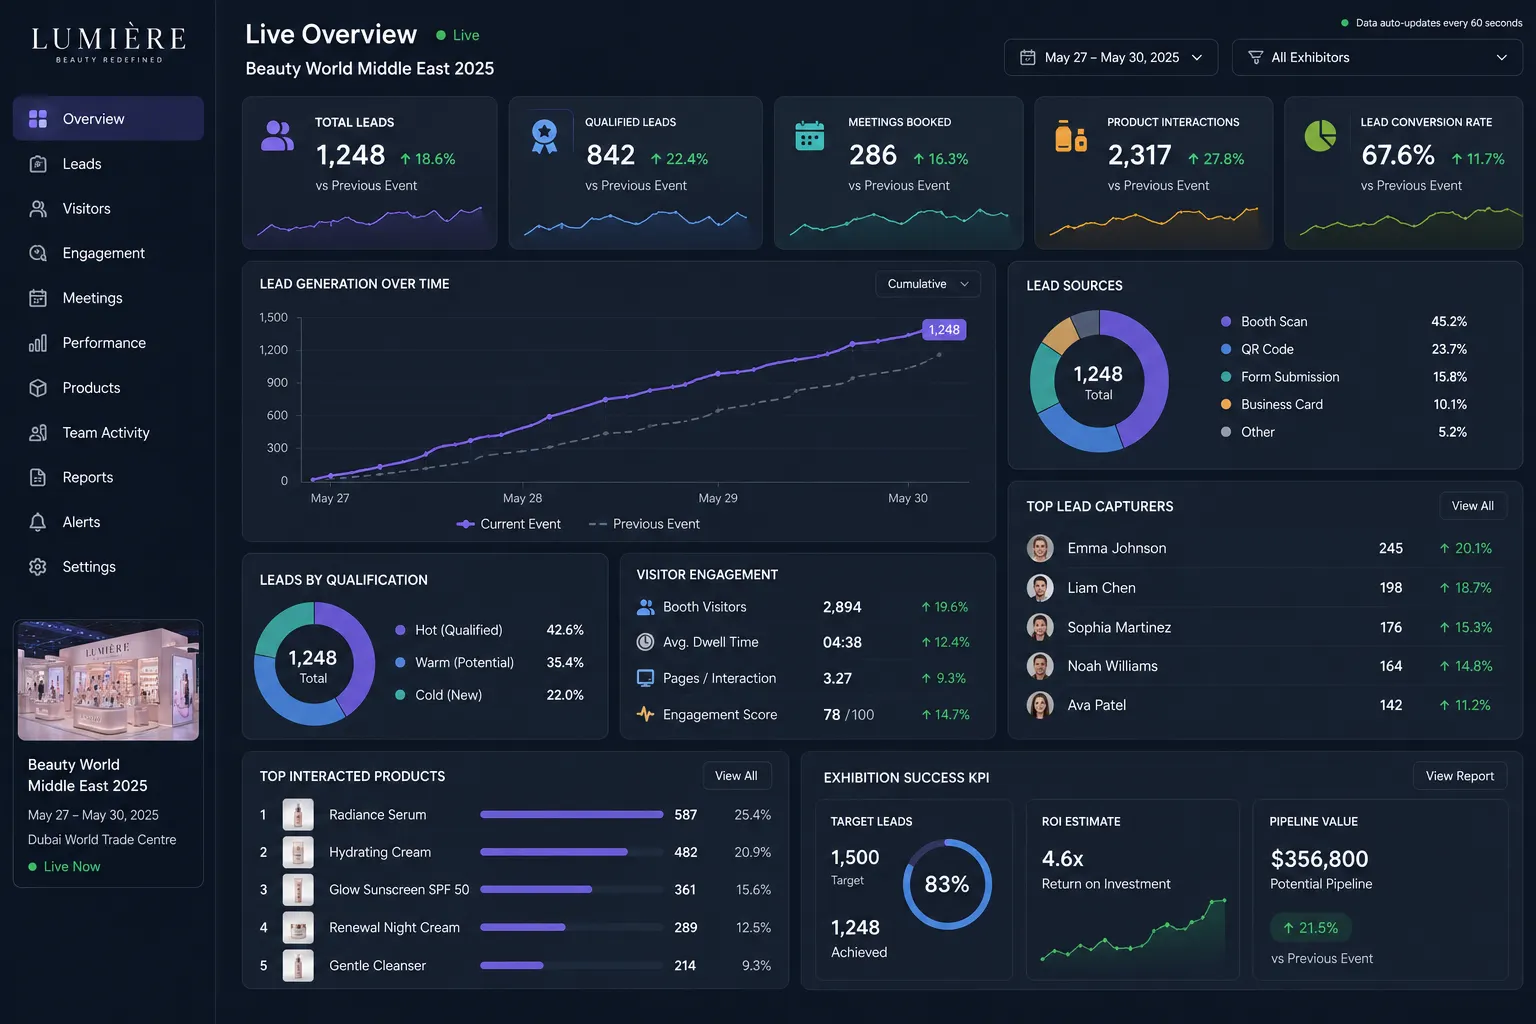Click the Gentle Cleanser progress bar
Screen dimensions: 1536x1024
click(572, 965)
